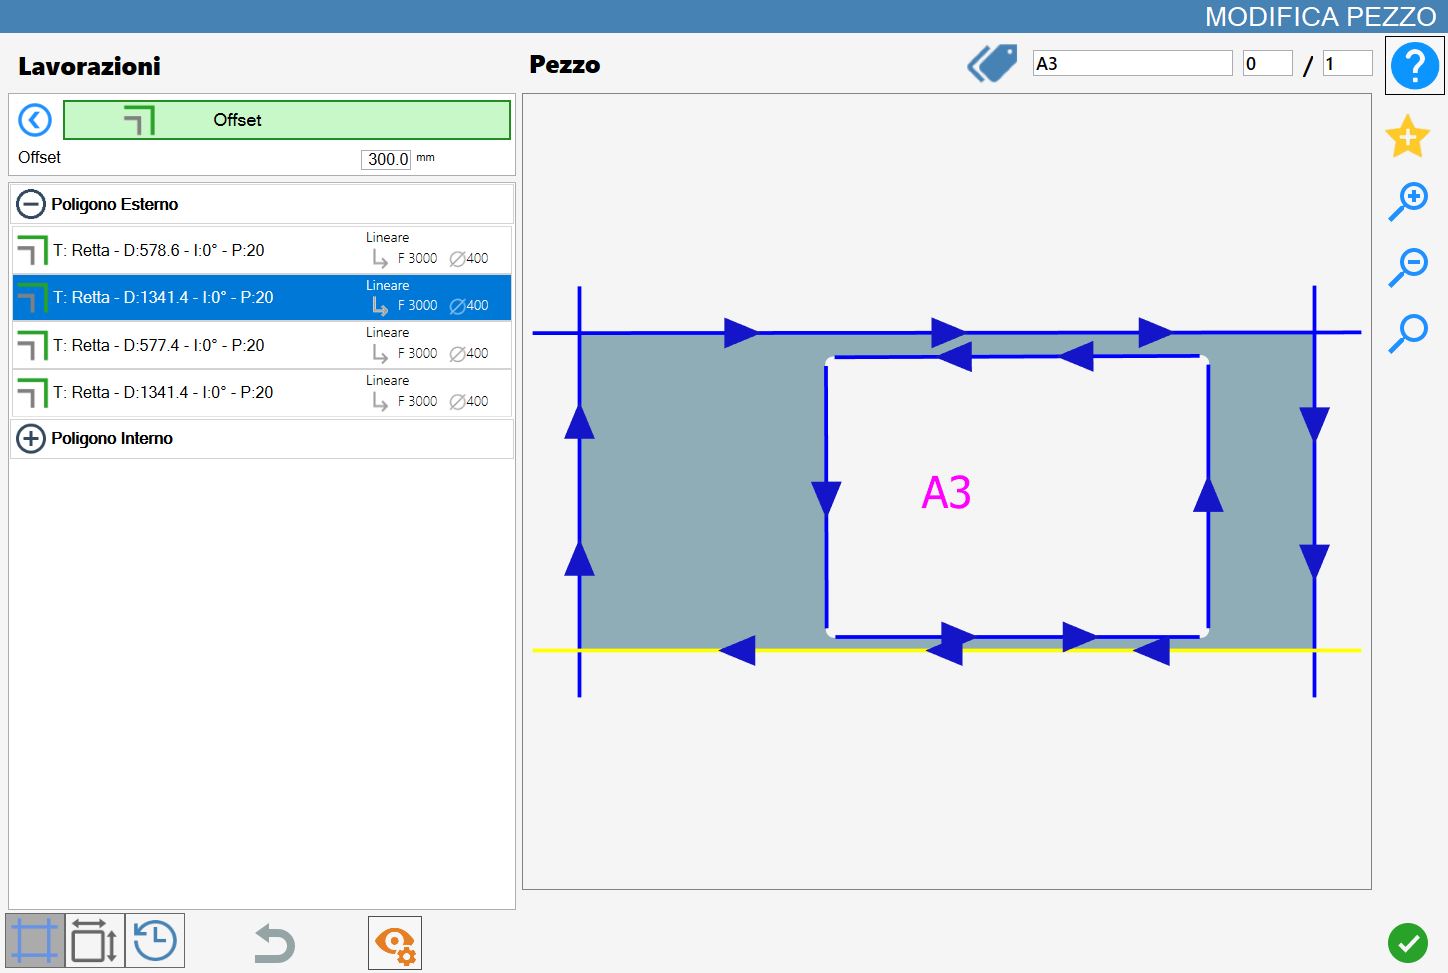Go back with the circled left arrow
The height and width of the screenshot is (973, 1448).
coord(35,121)
